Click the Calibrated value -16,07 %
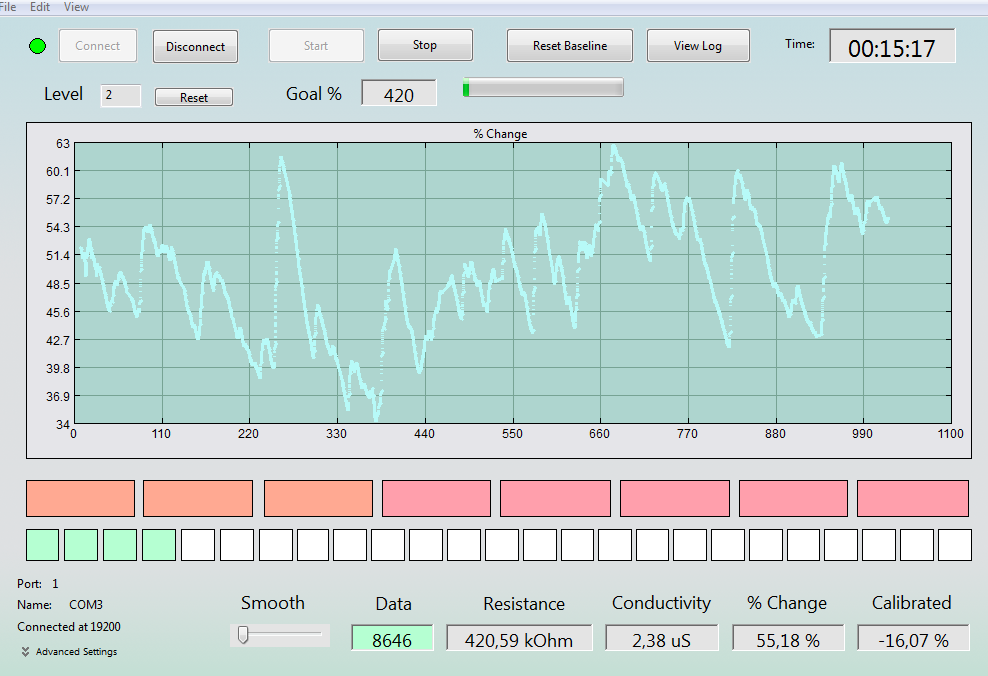Image resolution: width=988 pixels, height=676 pixels. [x=913, y=639]
